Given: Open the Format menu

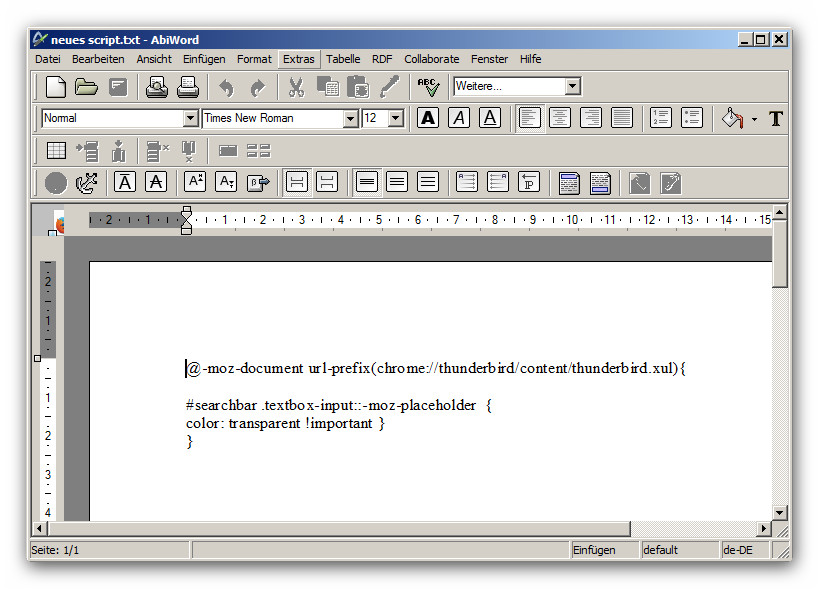Looking at the screenshot, I should (x=254, y=59).
